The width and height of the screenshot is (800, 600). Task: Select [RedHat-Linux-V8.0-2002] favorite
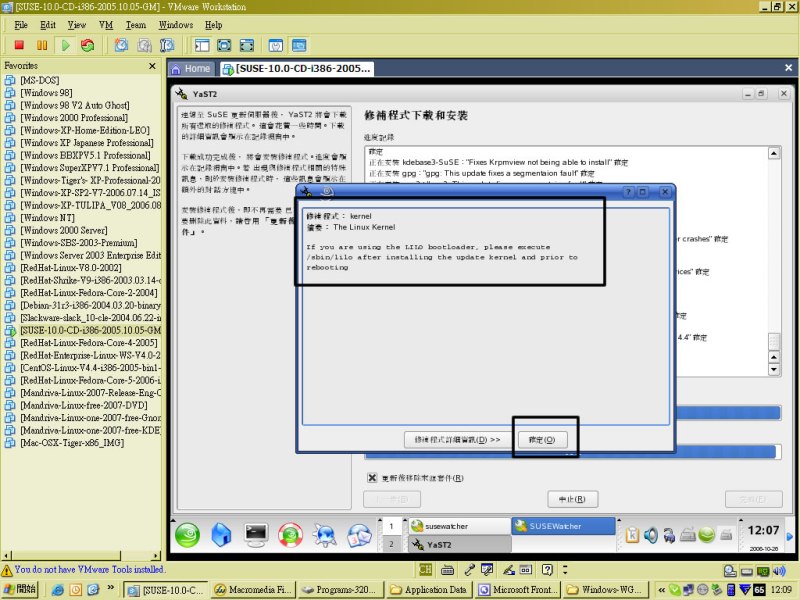click(x=70, y=268)
